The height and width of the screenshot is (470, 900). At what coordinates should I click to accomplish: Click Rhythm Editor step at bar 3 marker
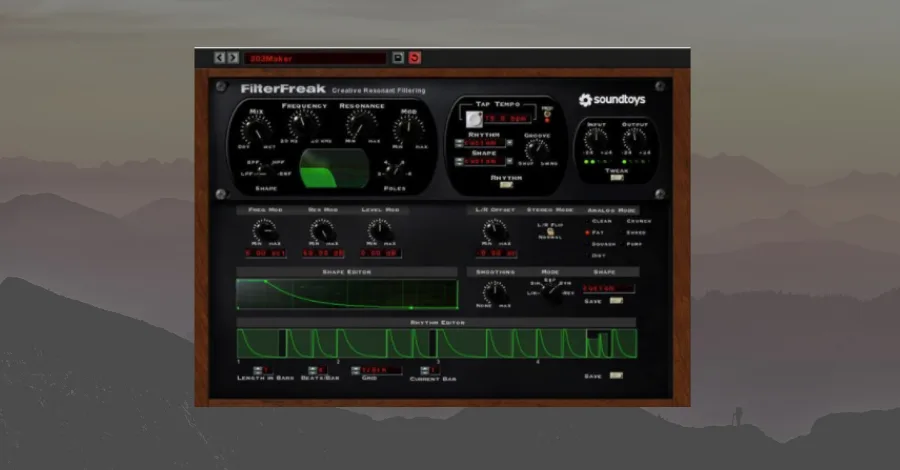tap(461, 344)
